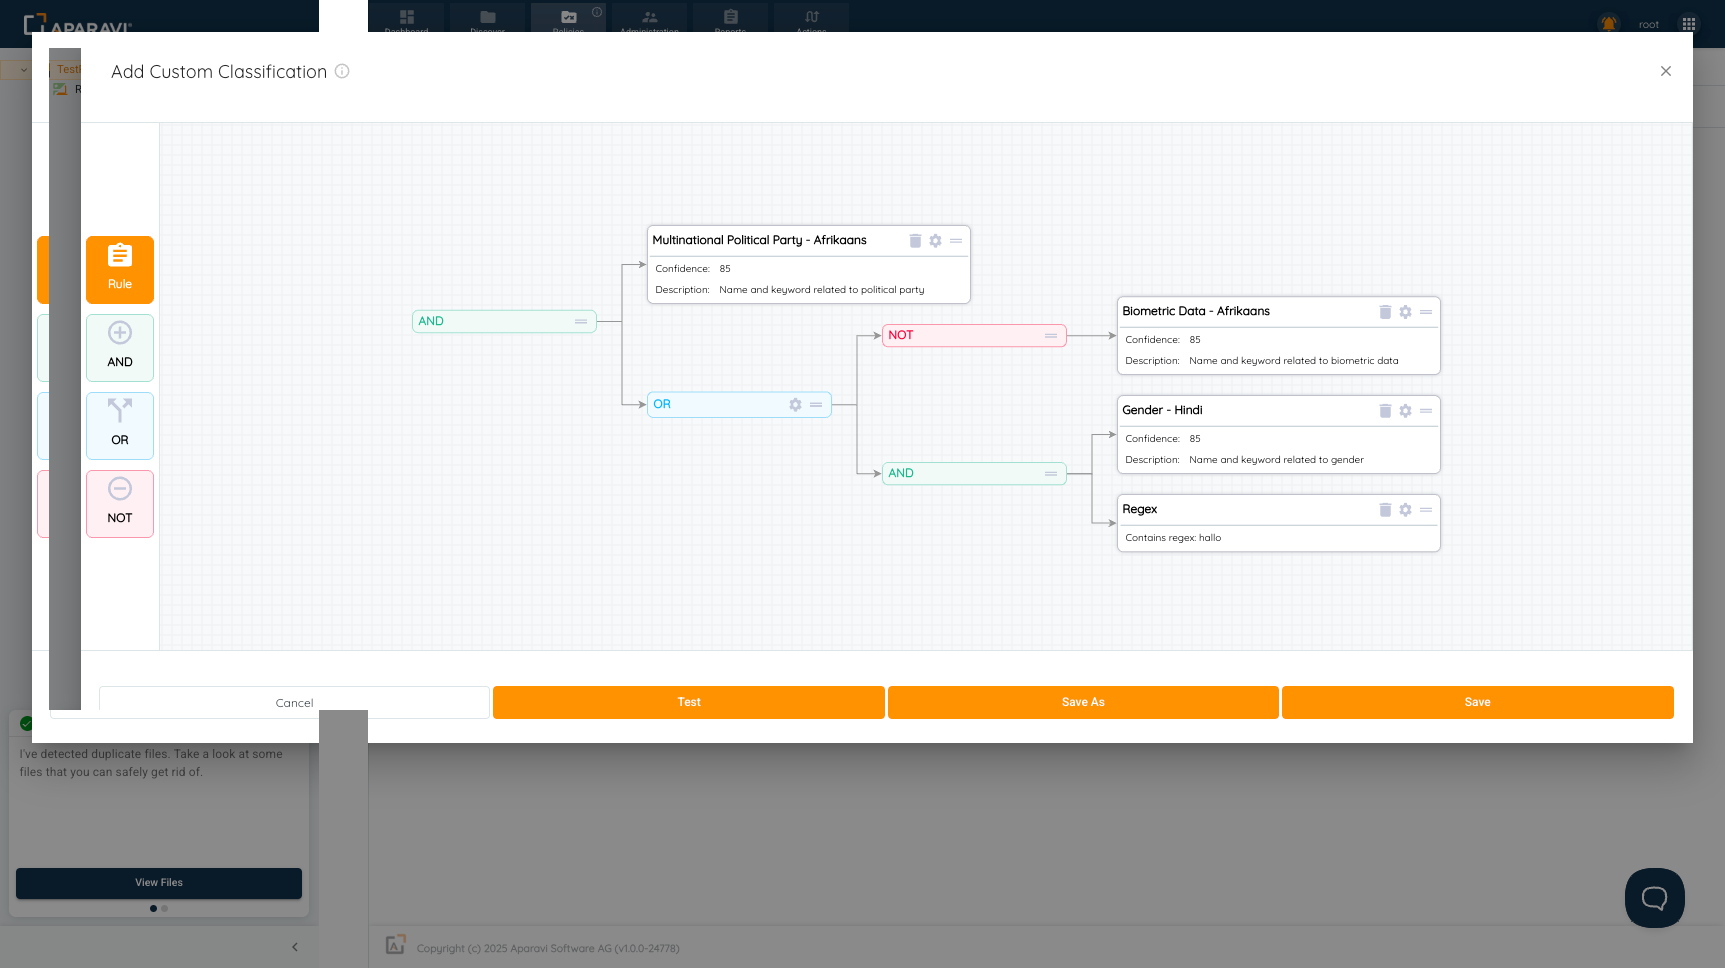The height and width of the screenshot is (968, 1725).
Task: Delete the Gender - Hindi rule
Action: [1385, 411]
